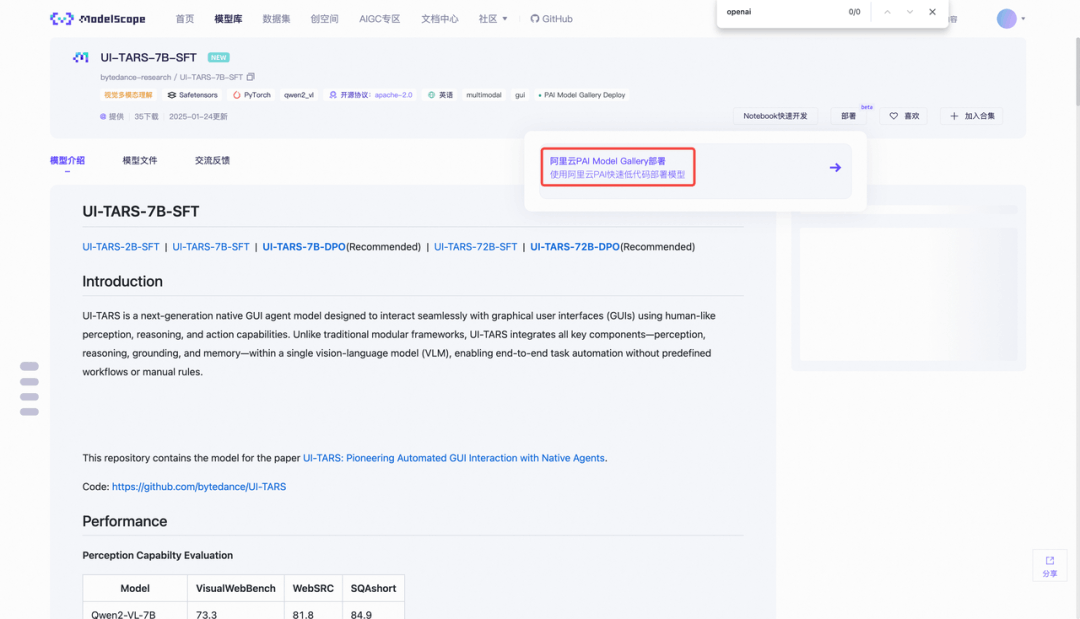Click the heart 喜欢 button

[x=904, y=116]
